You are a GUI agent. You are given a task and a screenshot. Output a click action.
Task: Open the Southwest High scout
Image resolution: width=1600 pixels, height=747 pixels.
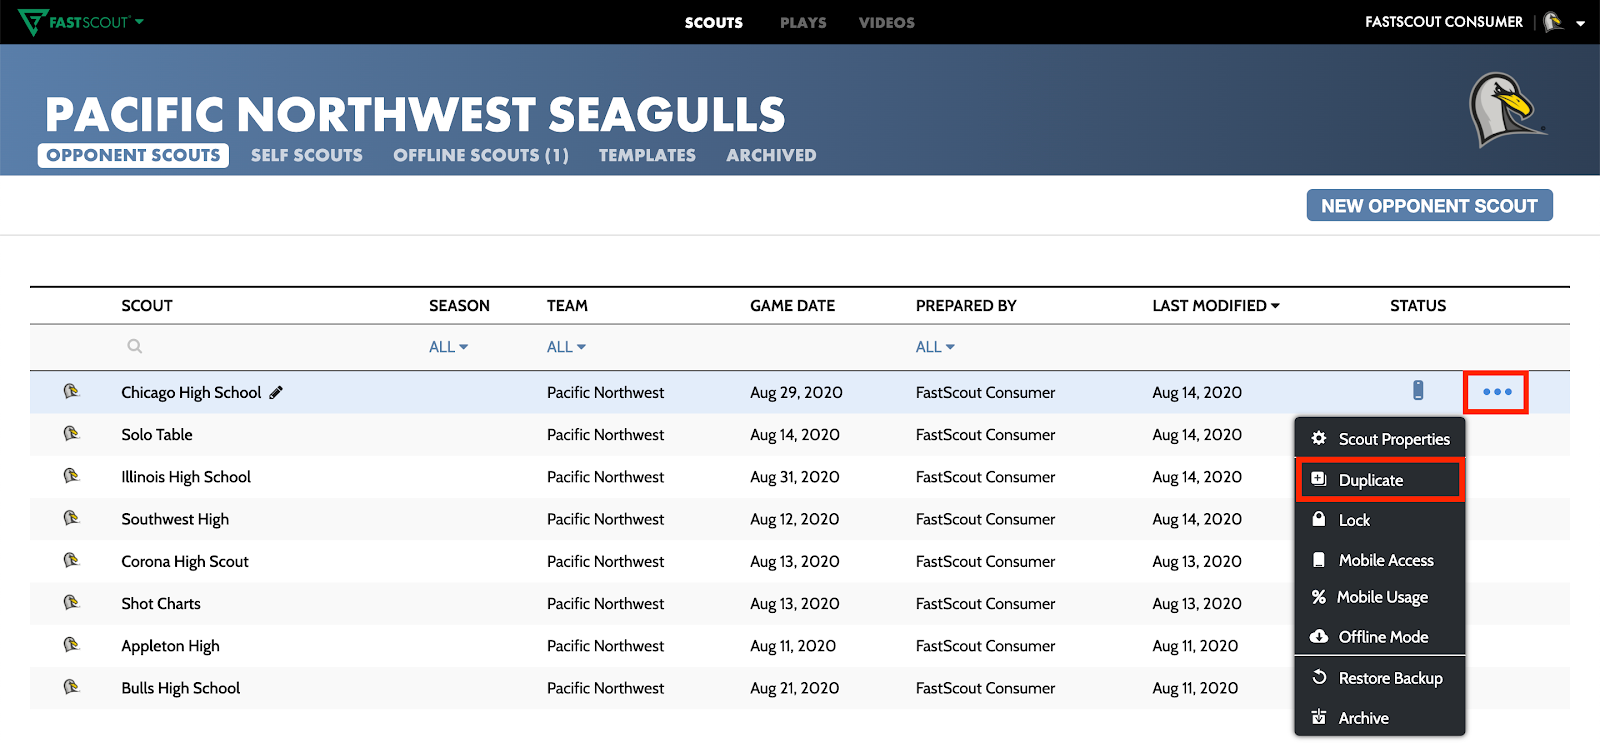[x=175, y=519]
